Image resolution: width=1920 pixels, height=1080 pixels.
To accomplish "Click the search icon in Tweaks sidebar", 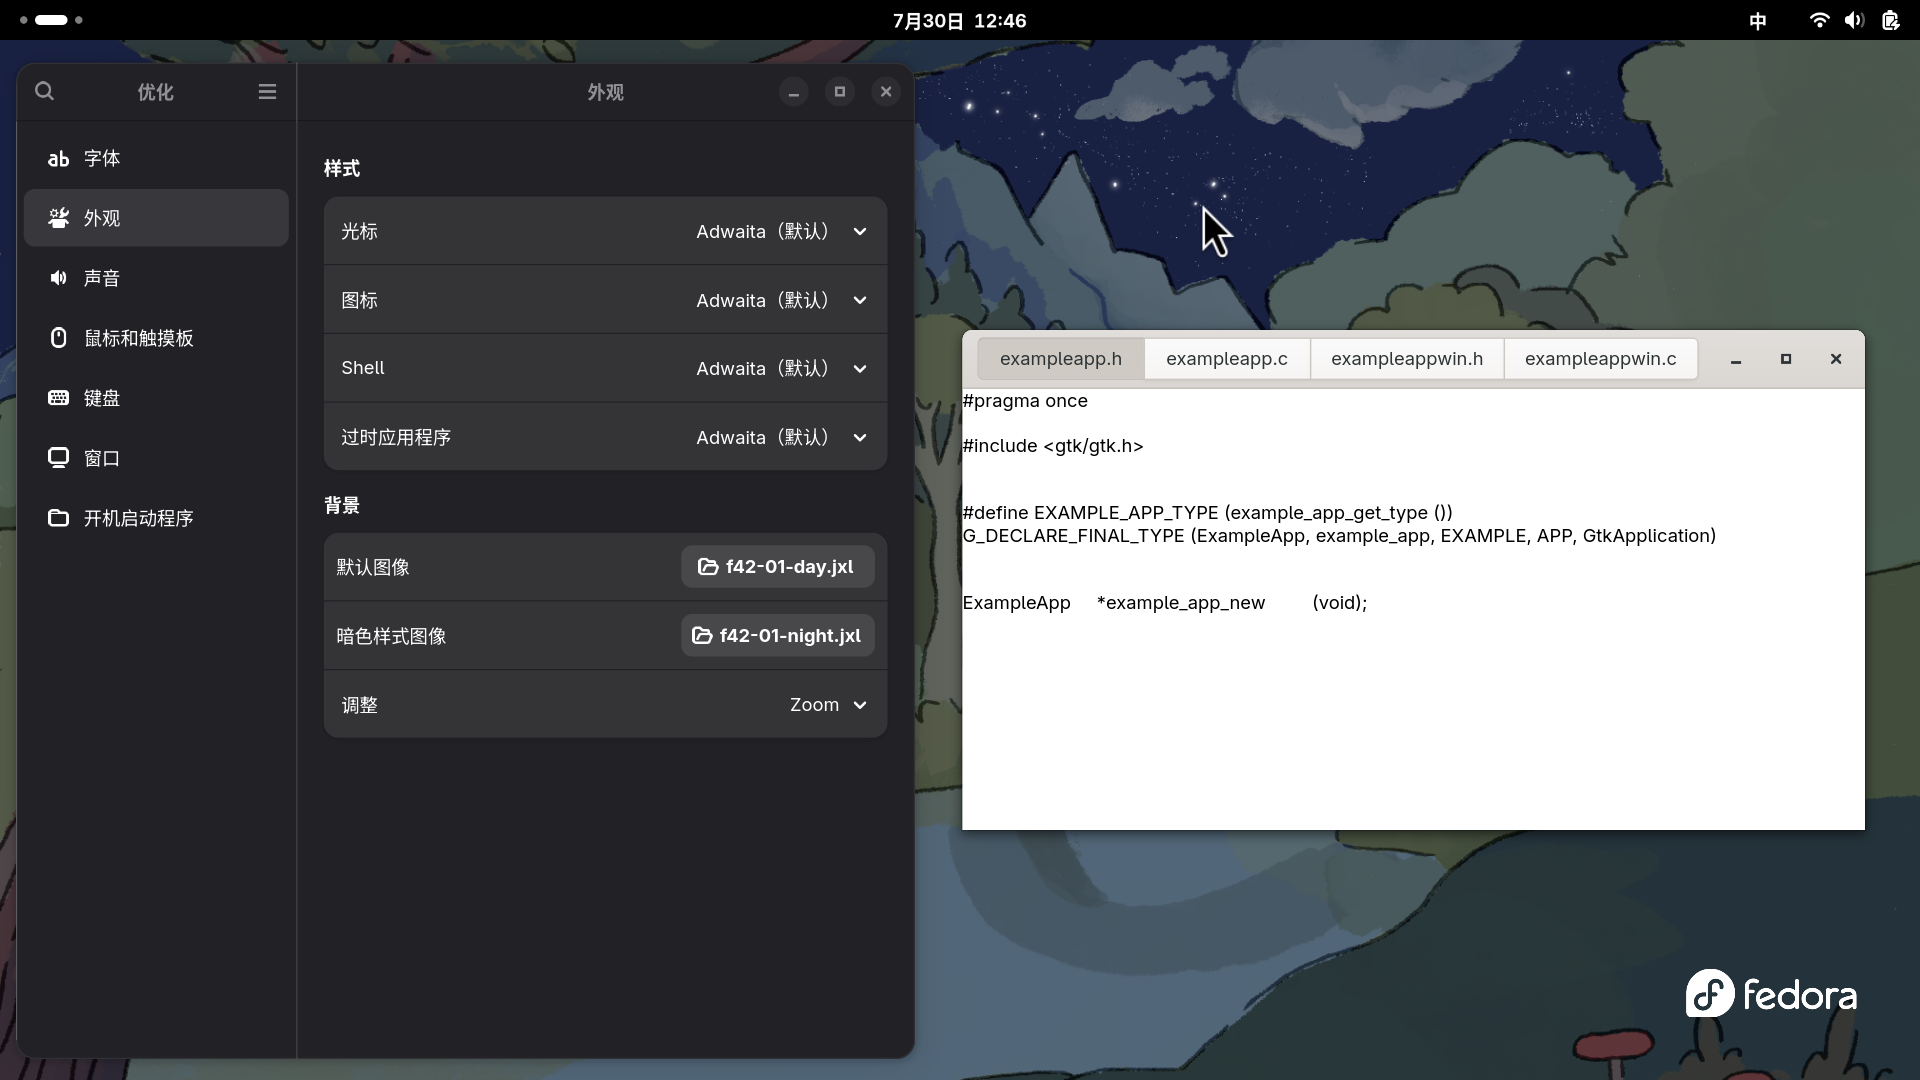I will point(44,91).
